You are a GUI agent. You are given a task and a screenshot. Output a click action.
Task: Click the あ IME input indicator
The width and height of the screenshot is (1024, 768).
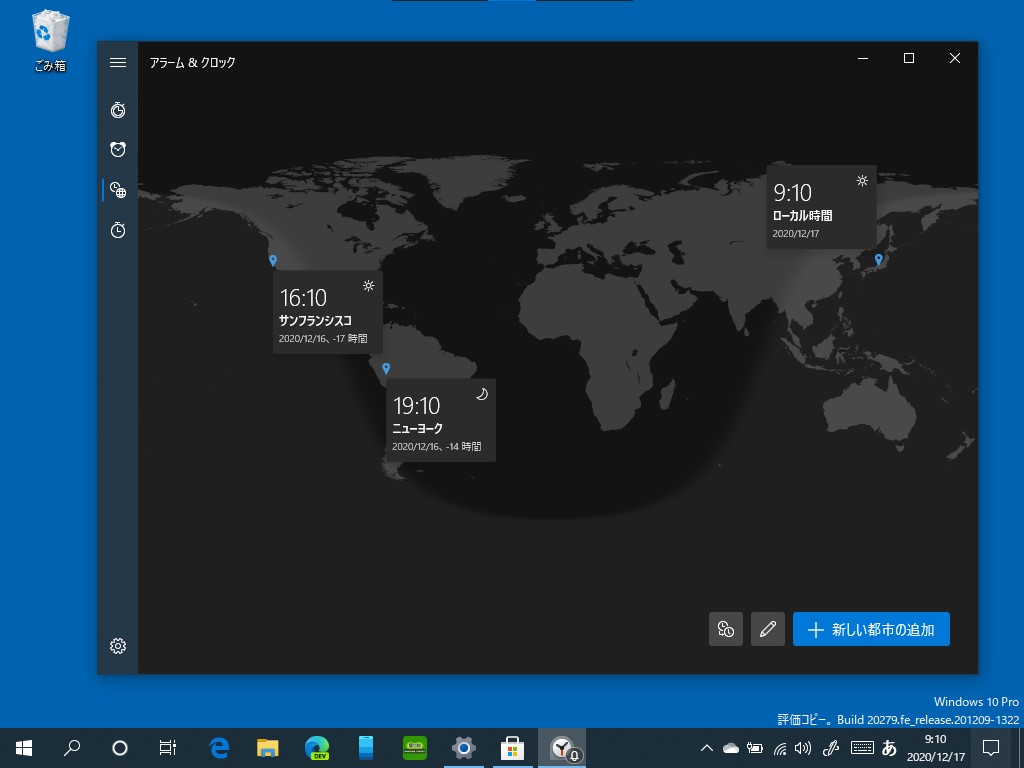889,748
